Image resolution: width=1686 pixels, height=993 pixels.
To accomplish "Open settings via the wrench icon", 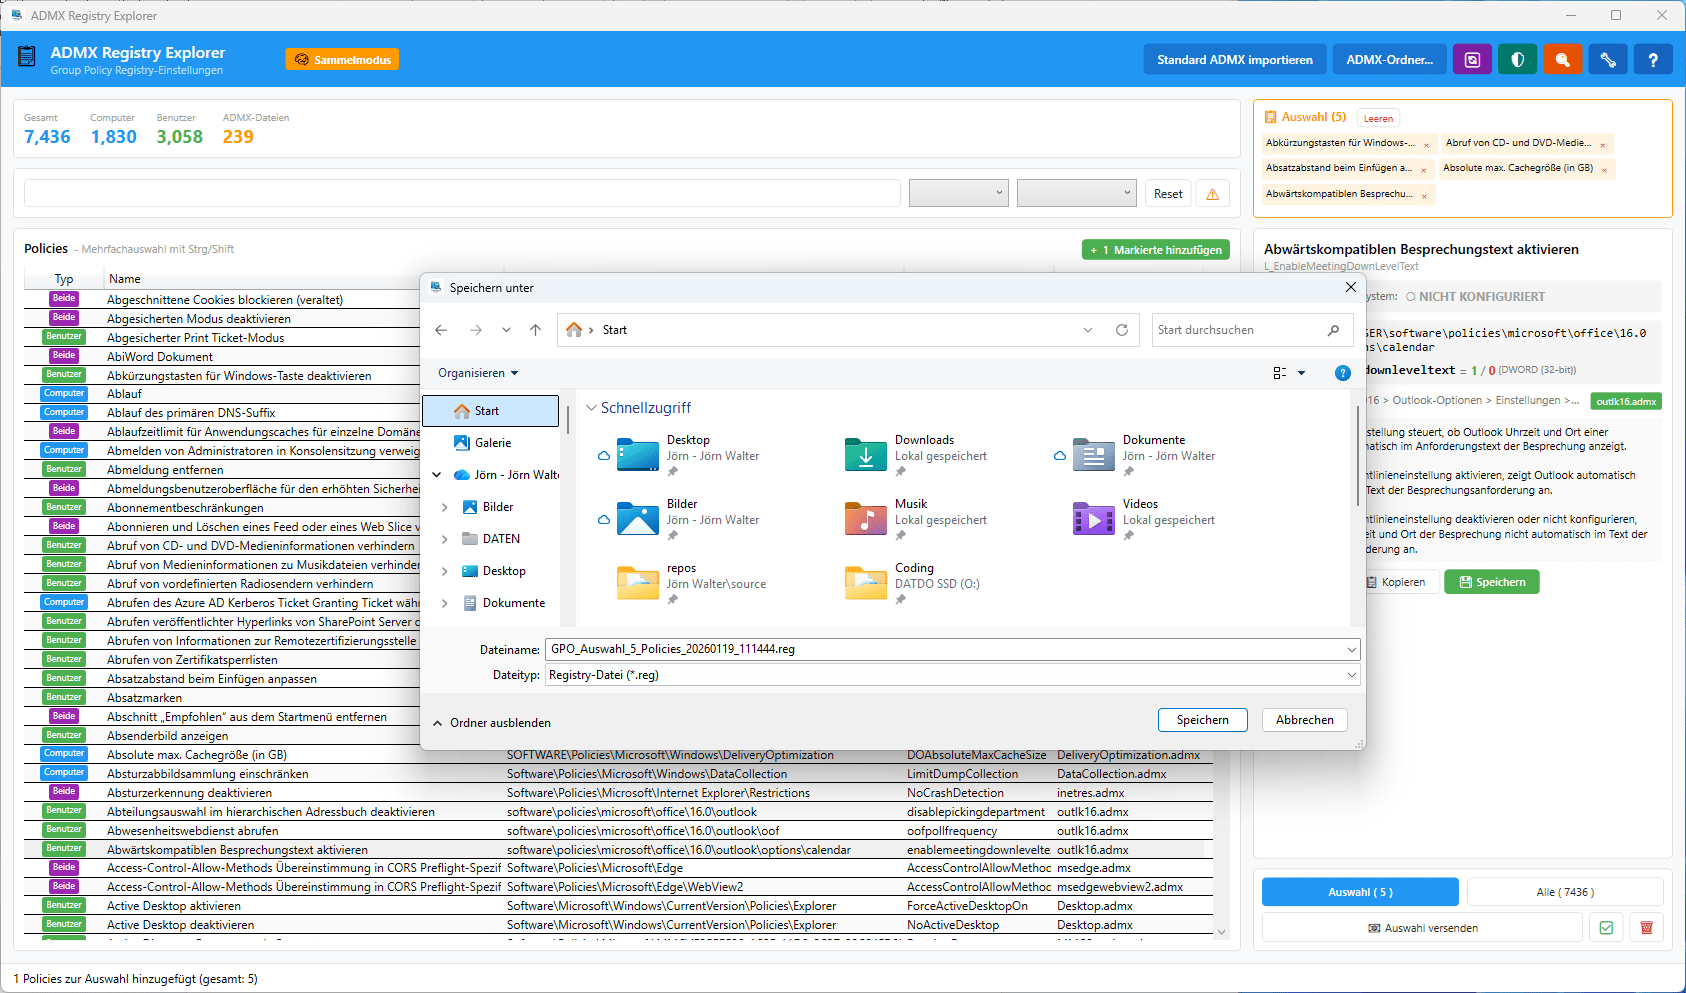I will point(1608,60).
